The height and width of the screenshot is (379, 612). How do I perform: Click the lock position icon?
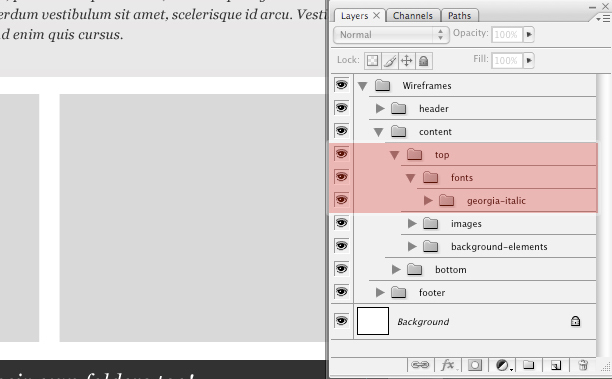pyautogui.click(x=406, y=61)
